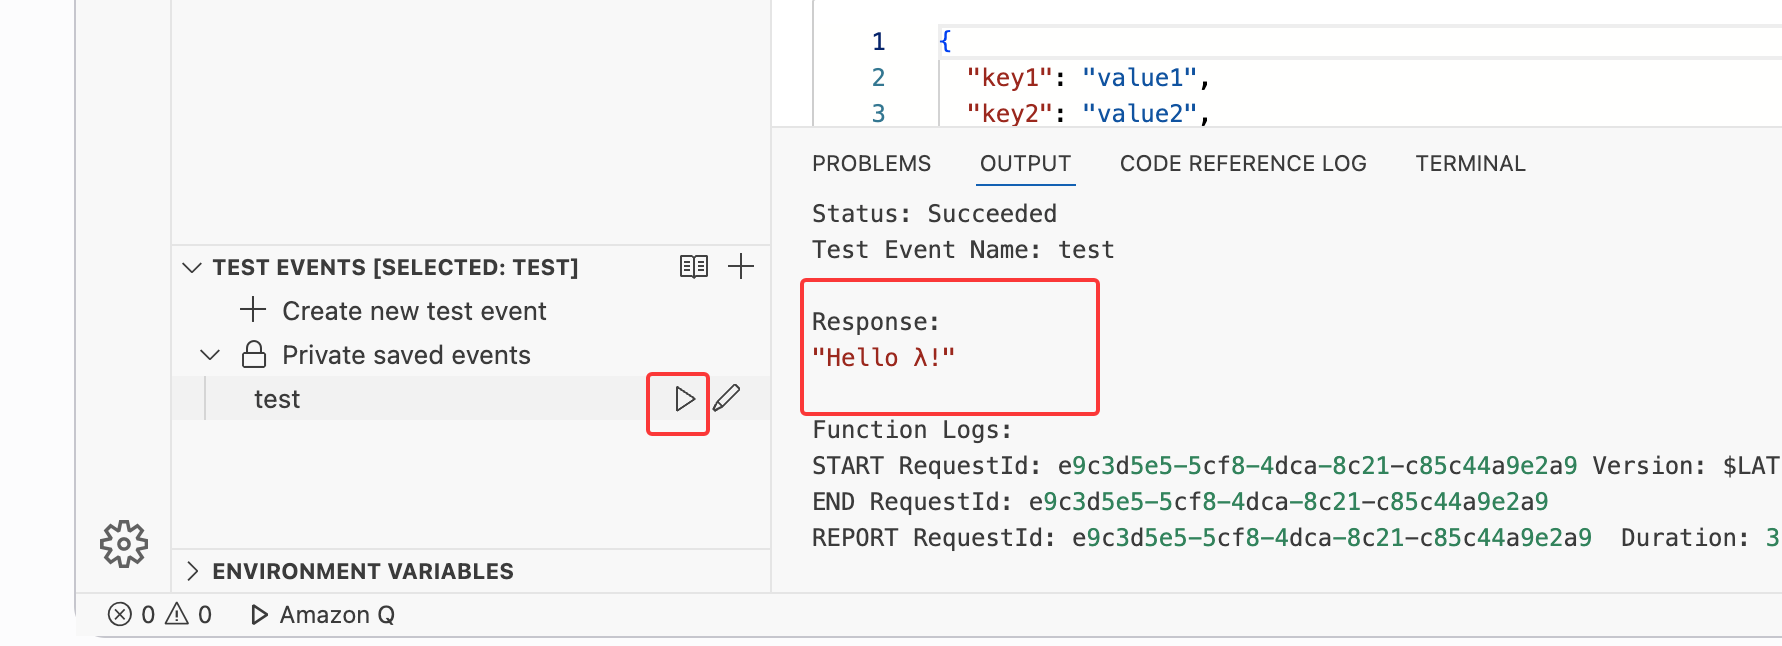Image resolution: width=1782 pixels, height=646 pixels.
Task: Click the Hello λ response text
Action: (x=883, y=358)
